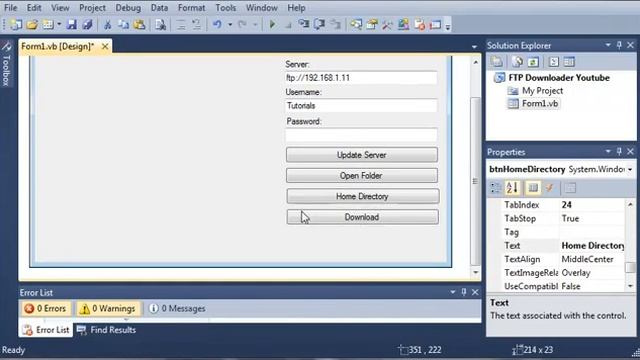Open the Window menu
This screenshot has width=640, height=360.
point(262,8)
